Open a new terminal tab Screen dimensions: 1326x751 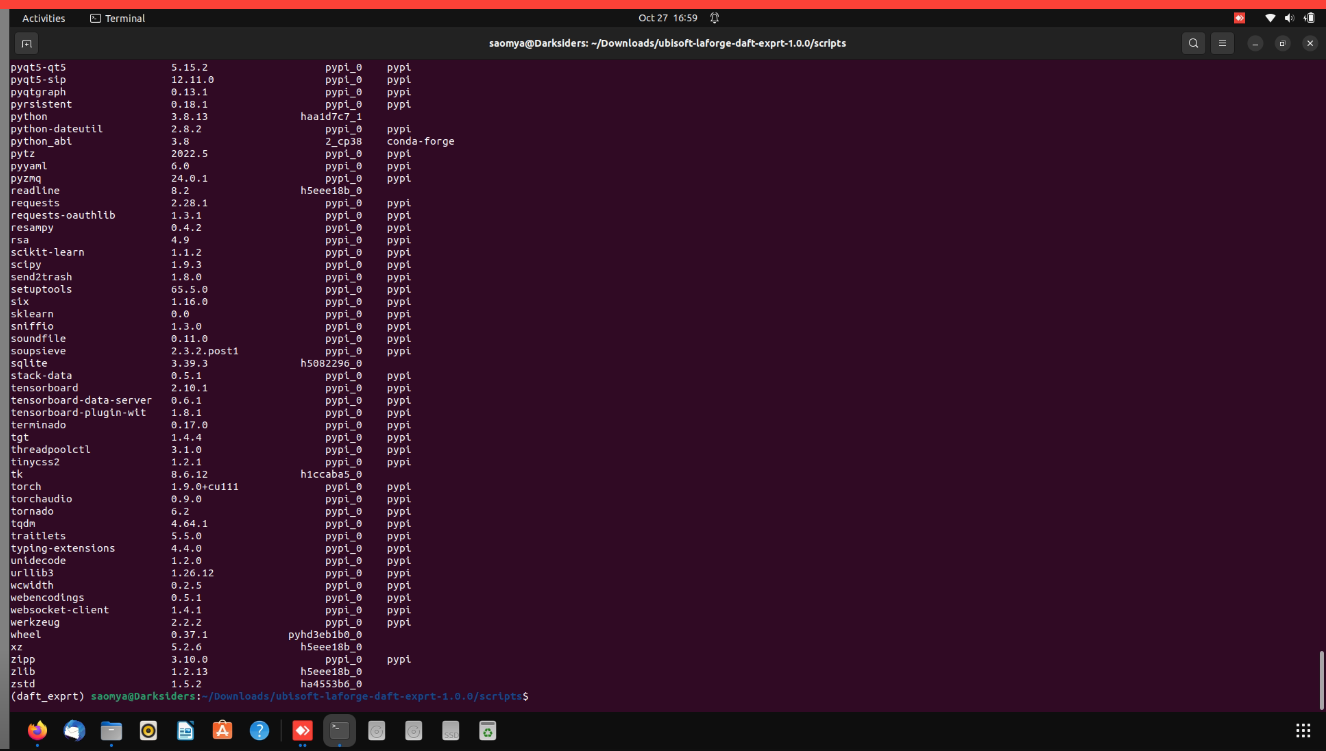tap(26, 43)
